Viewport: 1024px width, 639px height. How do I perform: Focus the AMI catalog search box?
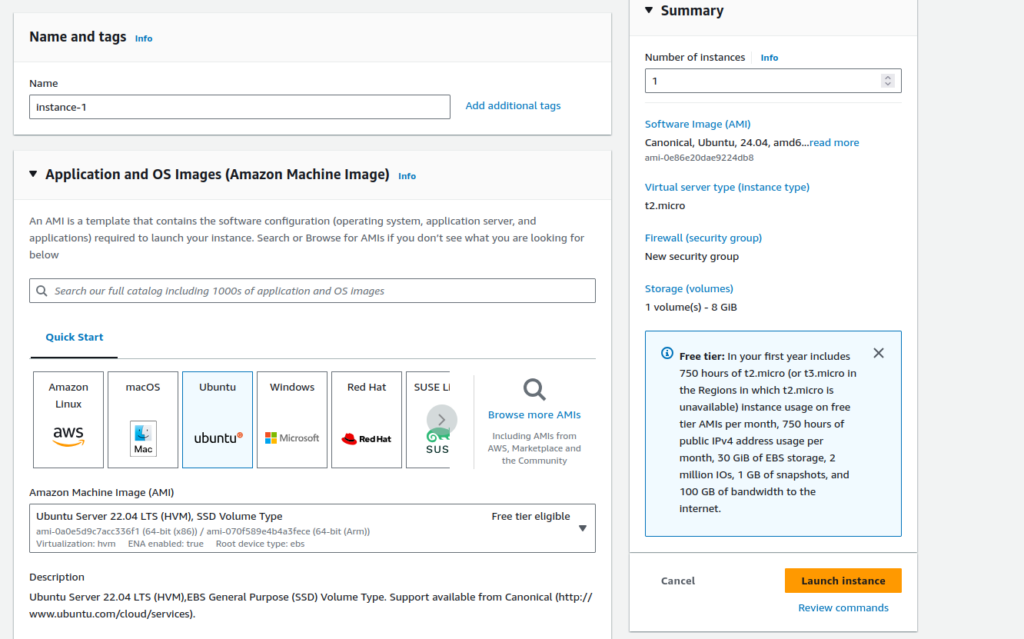(x=312, y=291)
